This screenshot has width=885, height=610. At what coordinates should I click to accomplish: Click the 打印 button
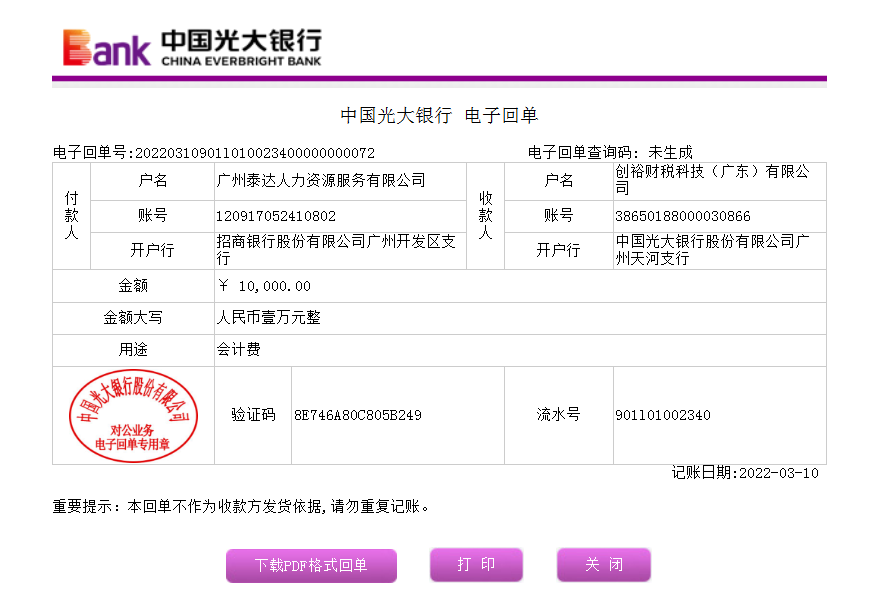click(476, 564)
